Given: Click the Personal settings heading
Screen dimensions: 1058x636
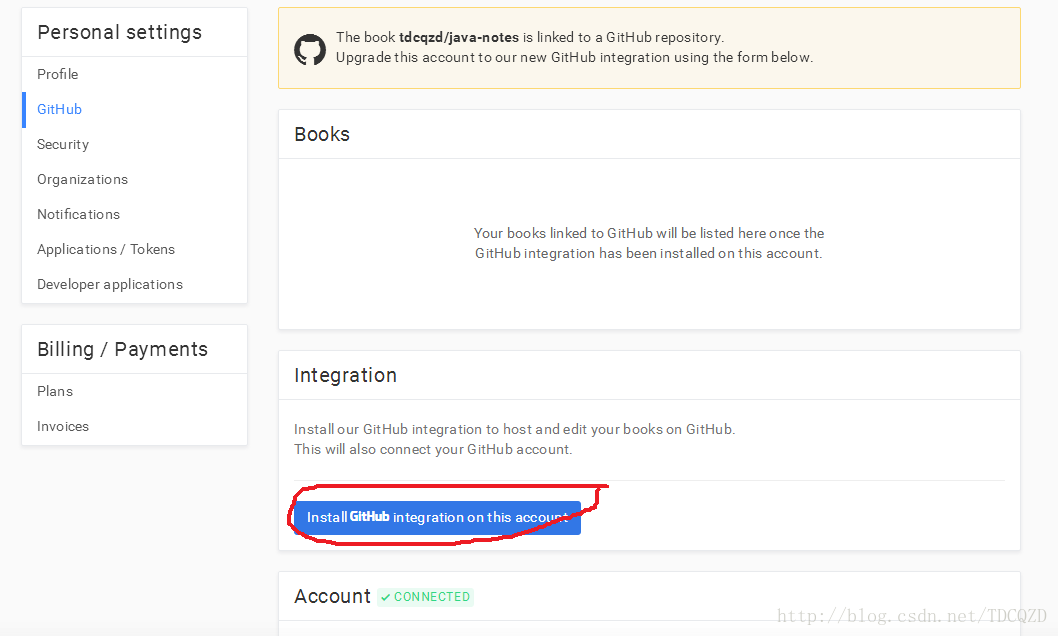Looking at the screenshot, I should click(x=119, y=32).
